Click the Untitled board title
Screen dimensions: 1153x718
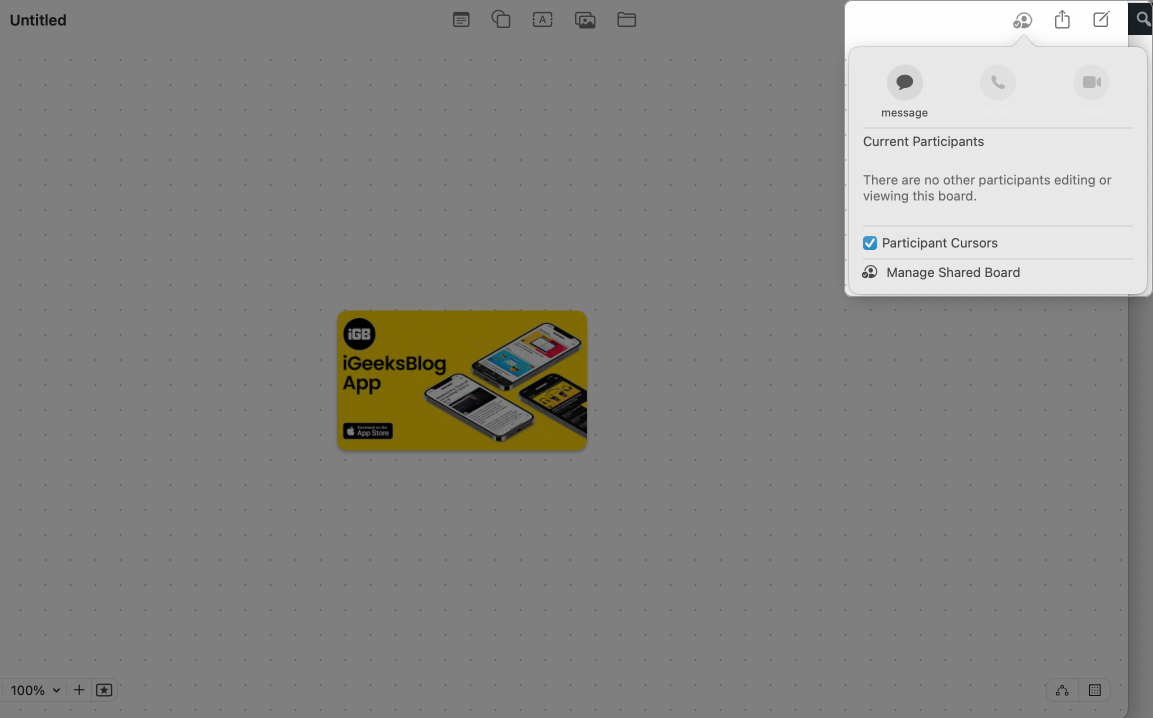[x=37, y=19]
